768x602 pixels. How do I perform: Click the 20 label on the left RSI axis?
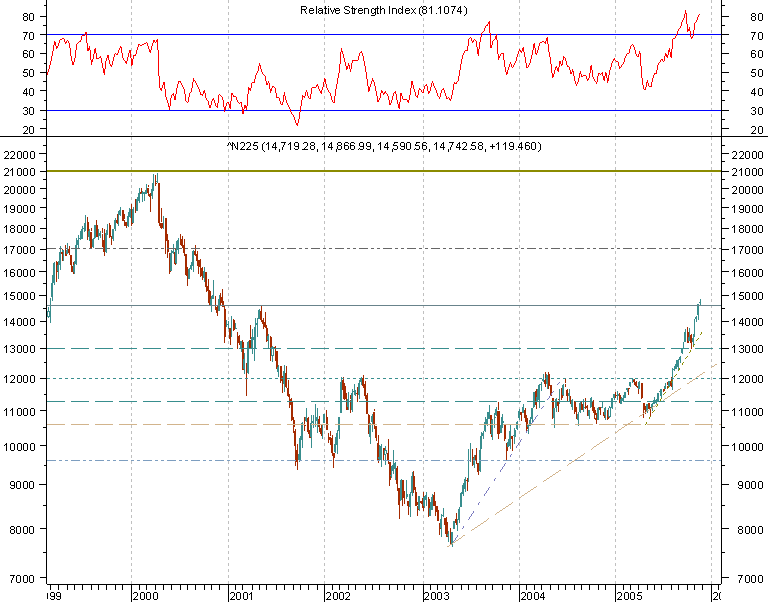(x=28, y=130)
